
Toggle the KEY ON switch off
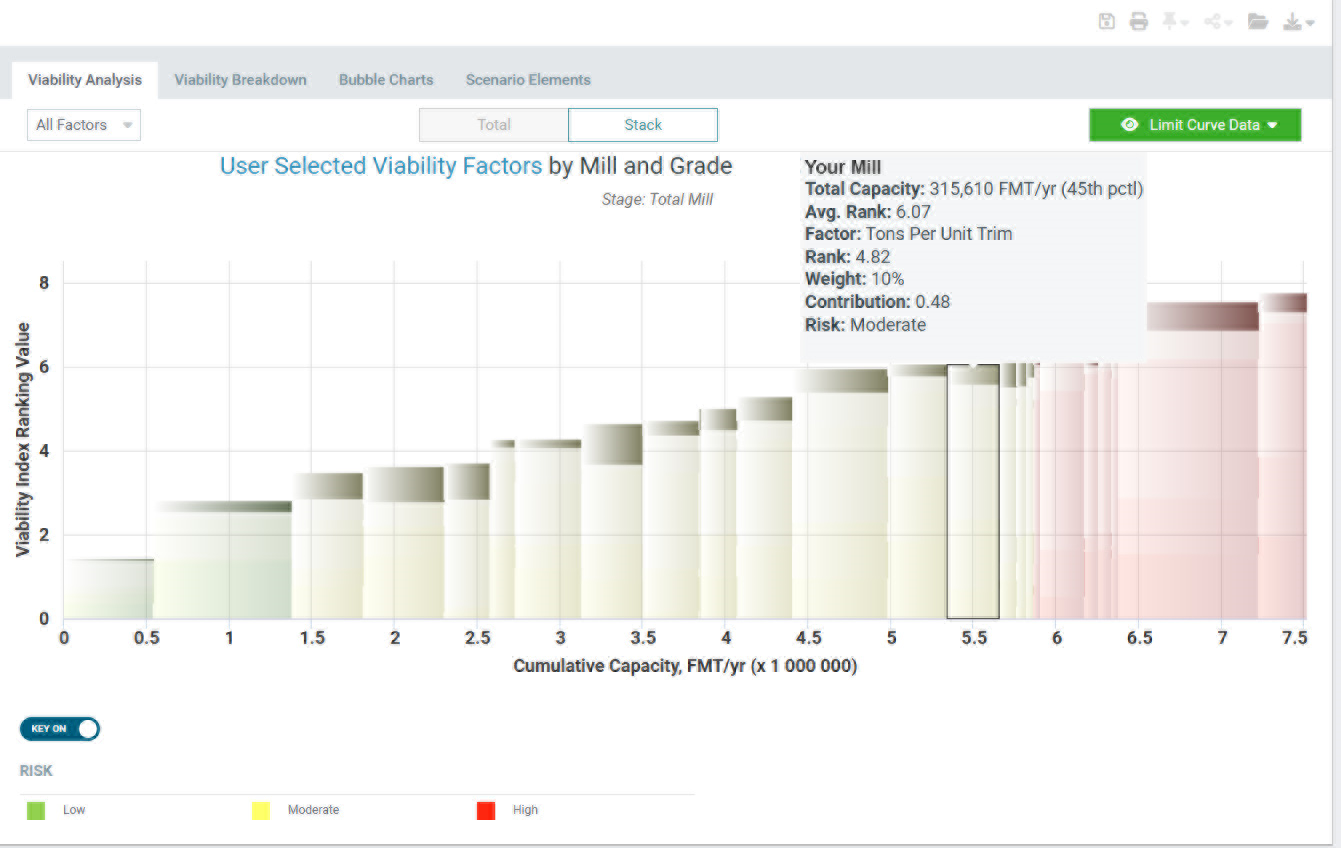(59, 728)
